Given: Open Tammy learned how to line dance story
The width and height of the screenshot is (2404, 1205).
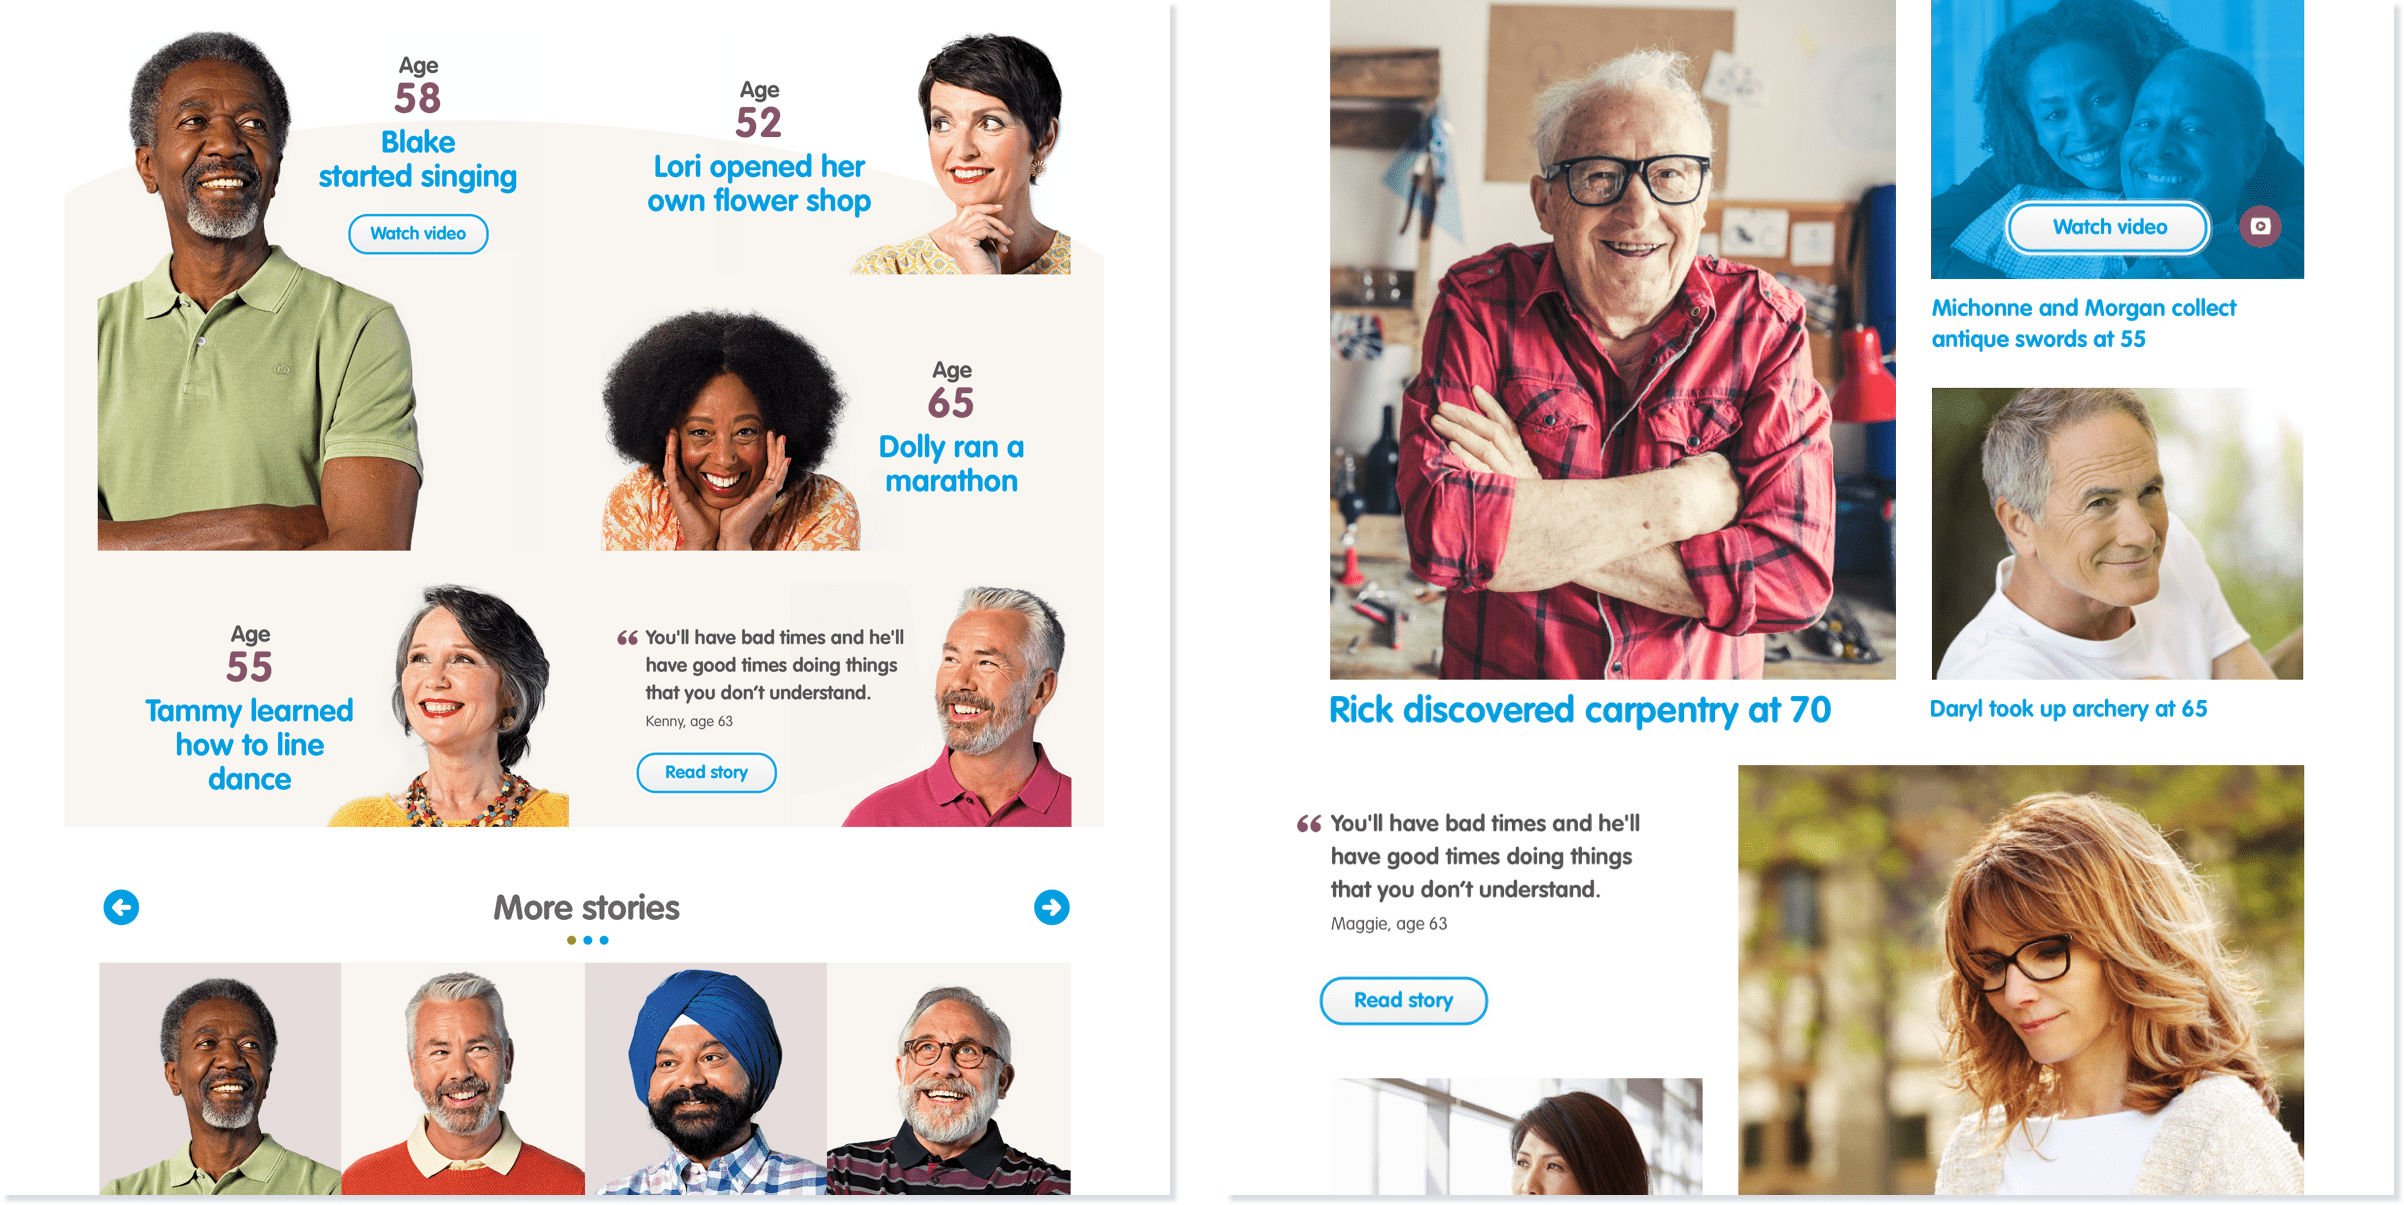Looking at the screenshot, I should point(249,745).
